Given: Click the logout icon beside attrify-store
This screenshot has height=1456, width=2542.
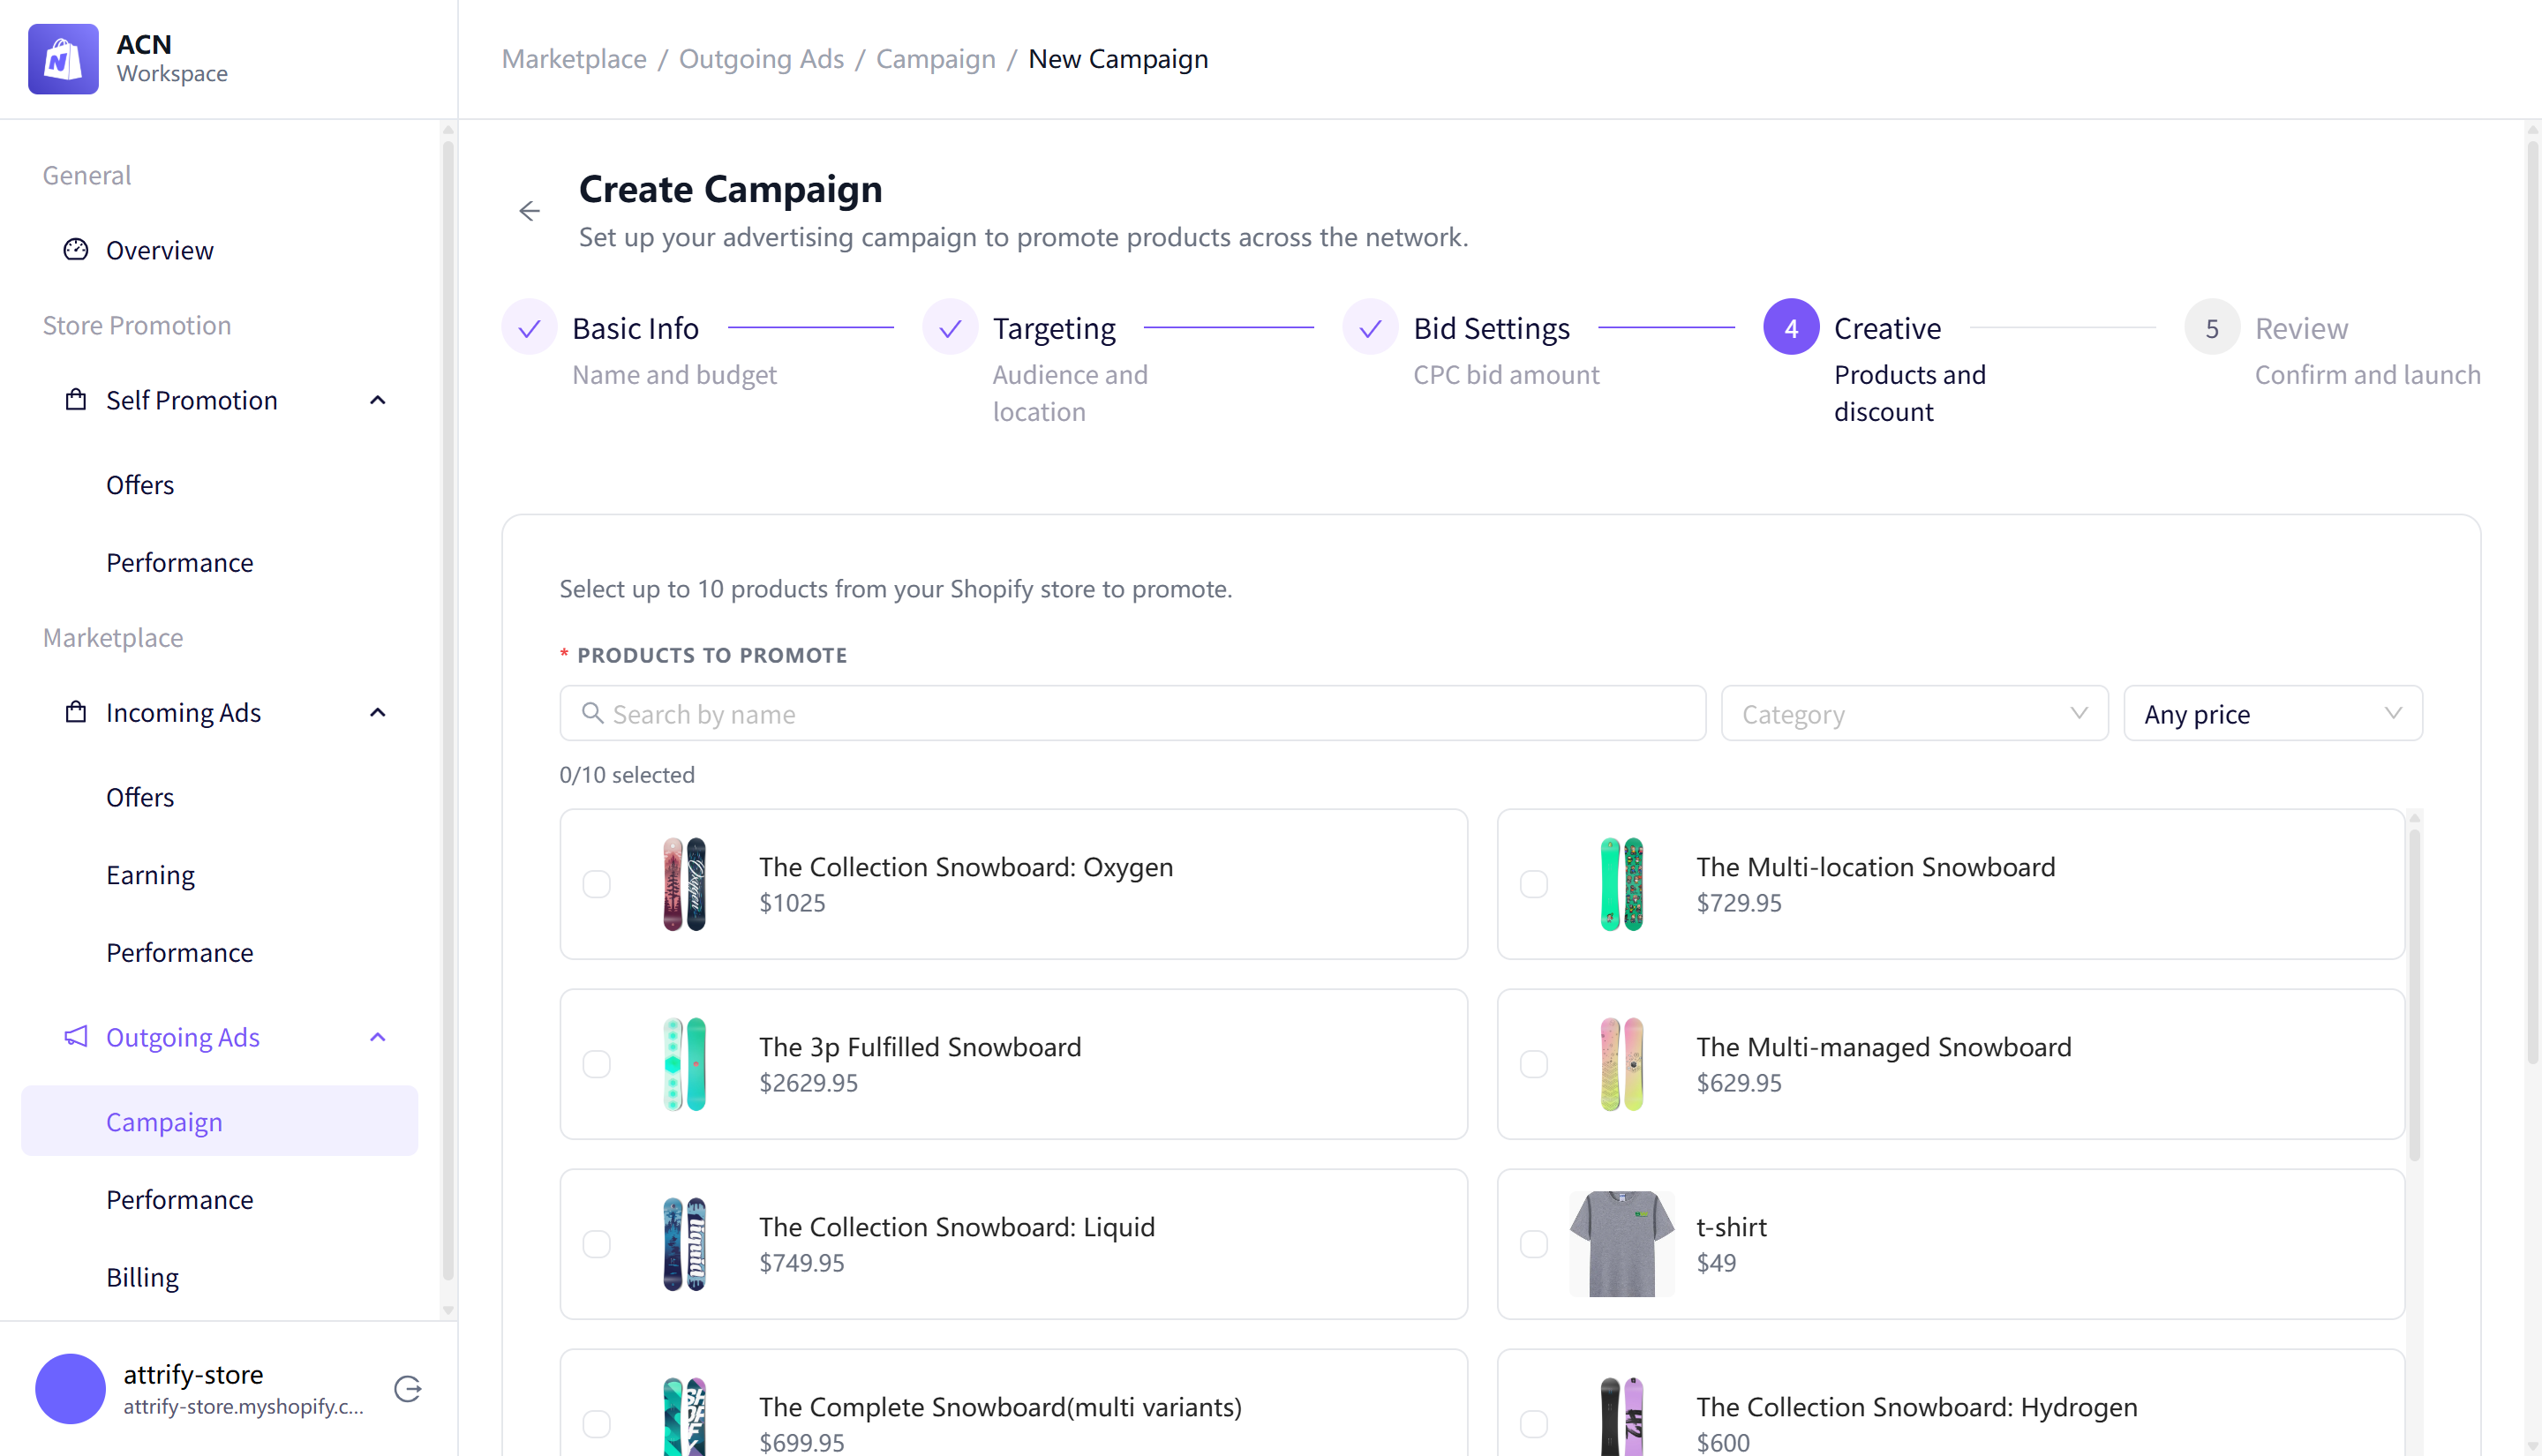Looking at the screenshot, I should [408, 1388].
